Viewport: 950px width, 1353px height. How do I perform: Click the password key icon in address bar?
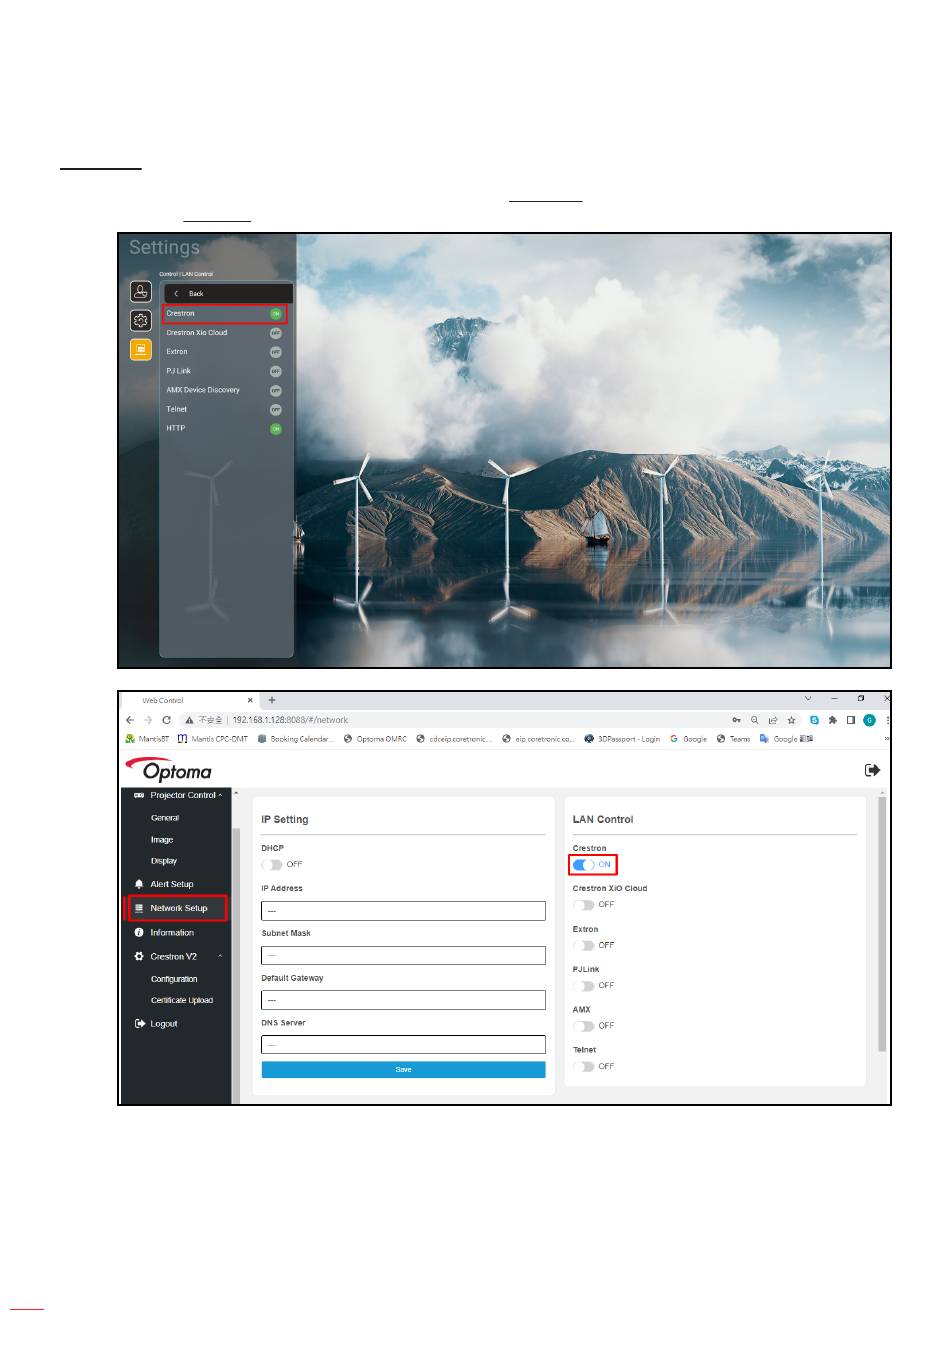[x=736, y=720]
